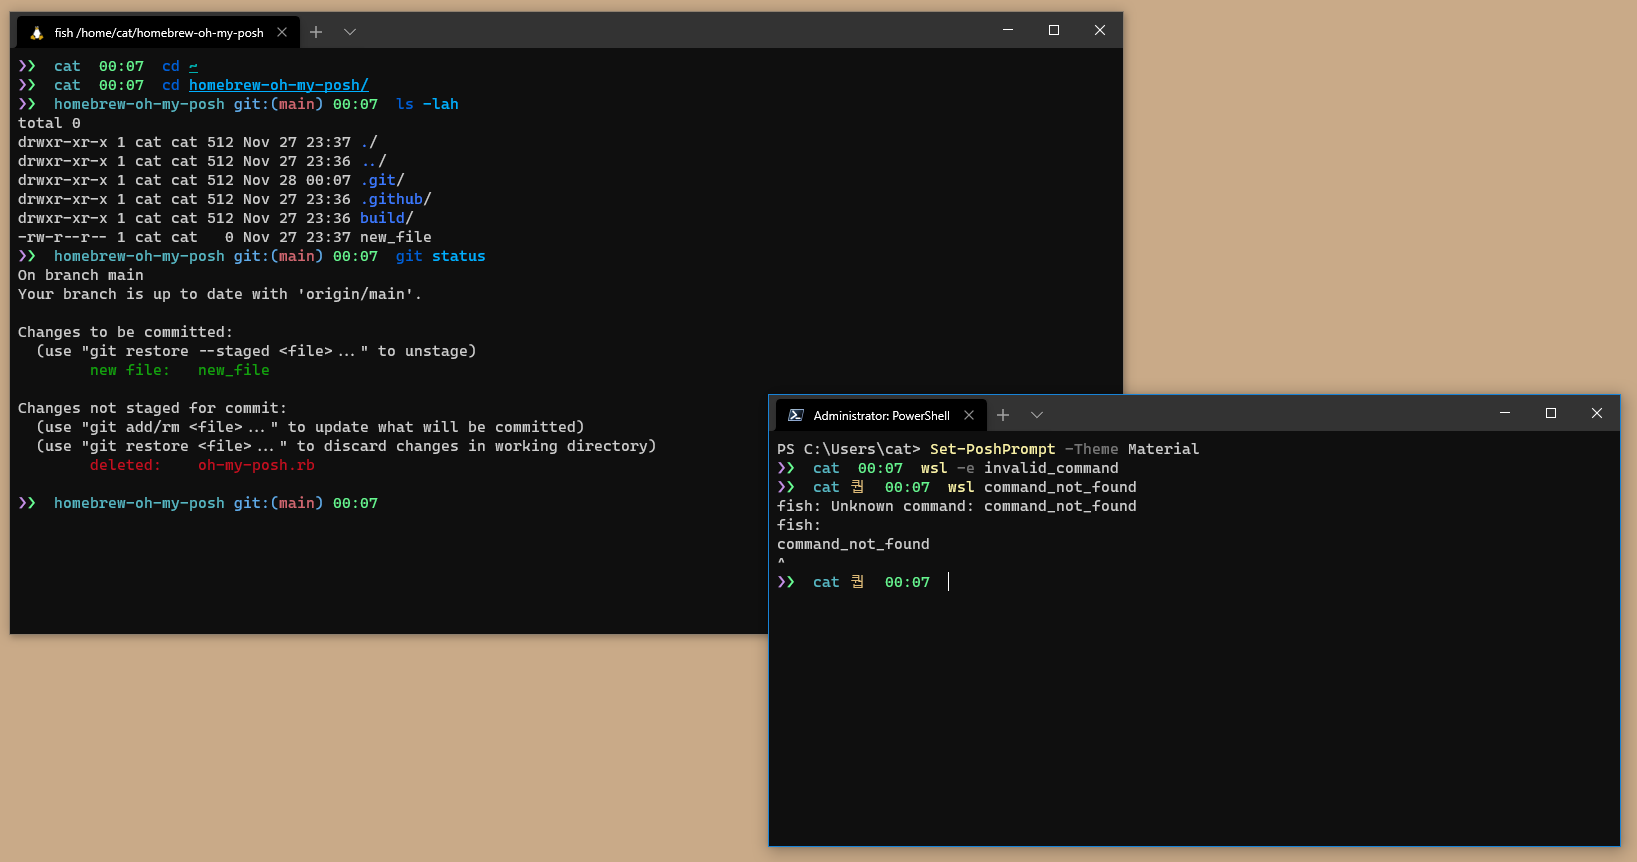Close the Administrator PowerShell window

[x=1597, y=413]
